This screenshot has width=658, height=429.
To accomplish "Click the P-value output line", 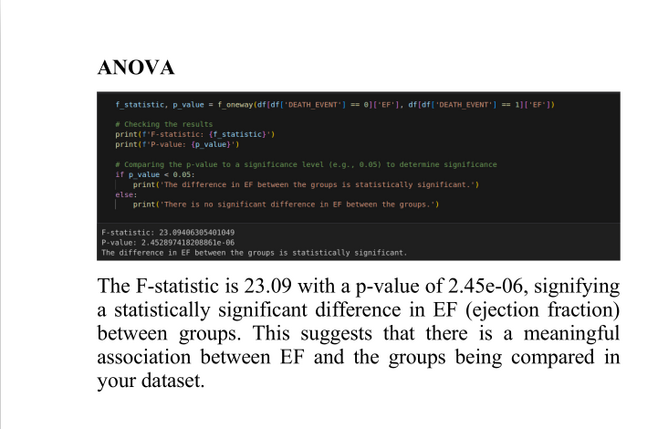I will pyautogui.click(x=168, y=242).
